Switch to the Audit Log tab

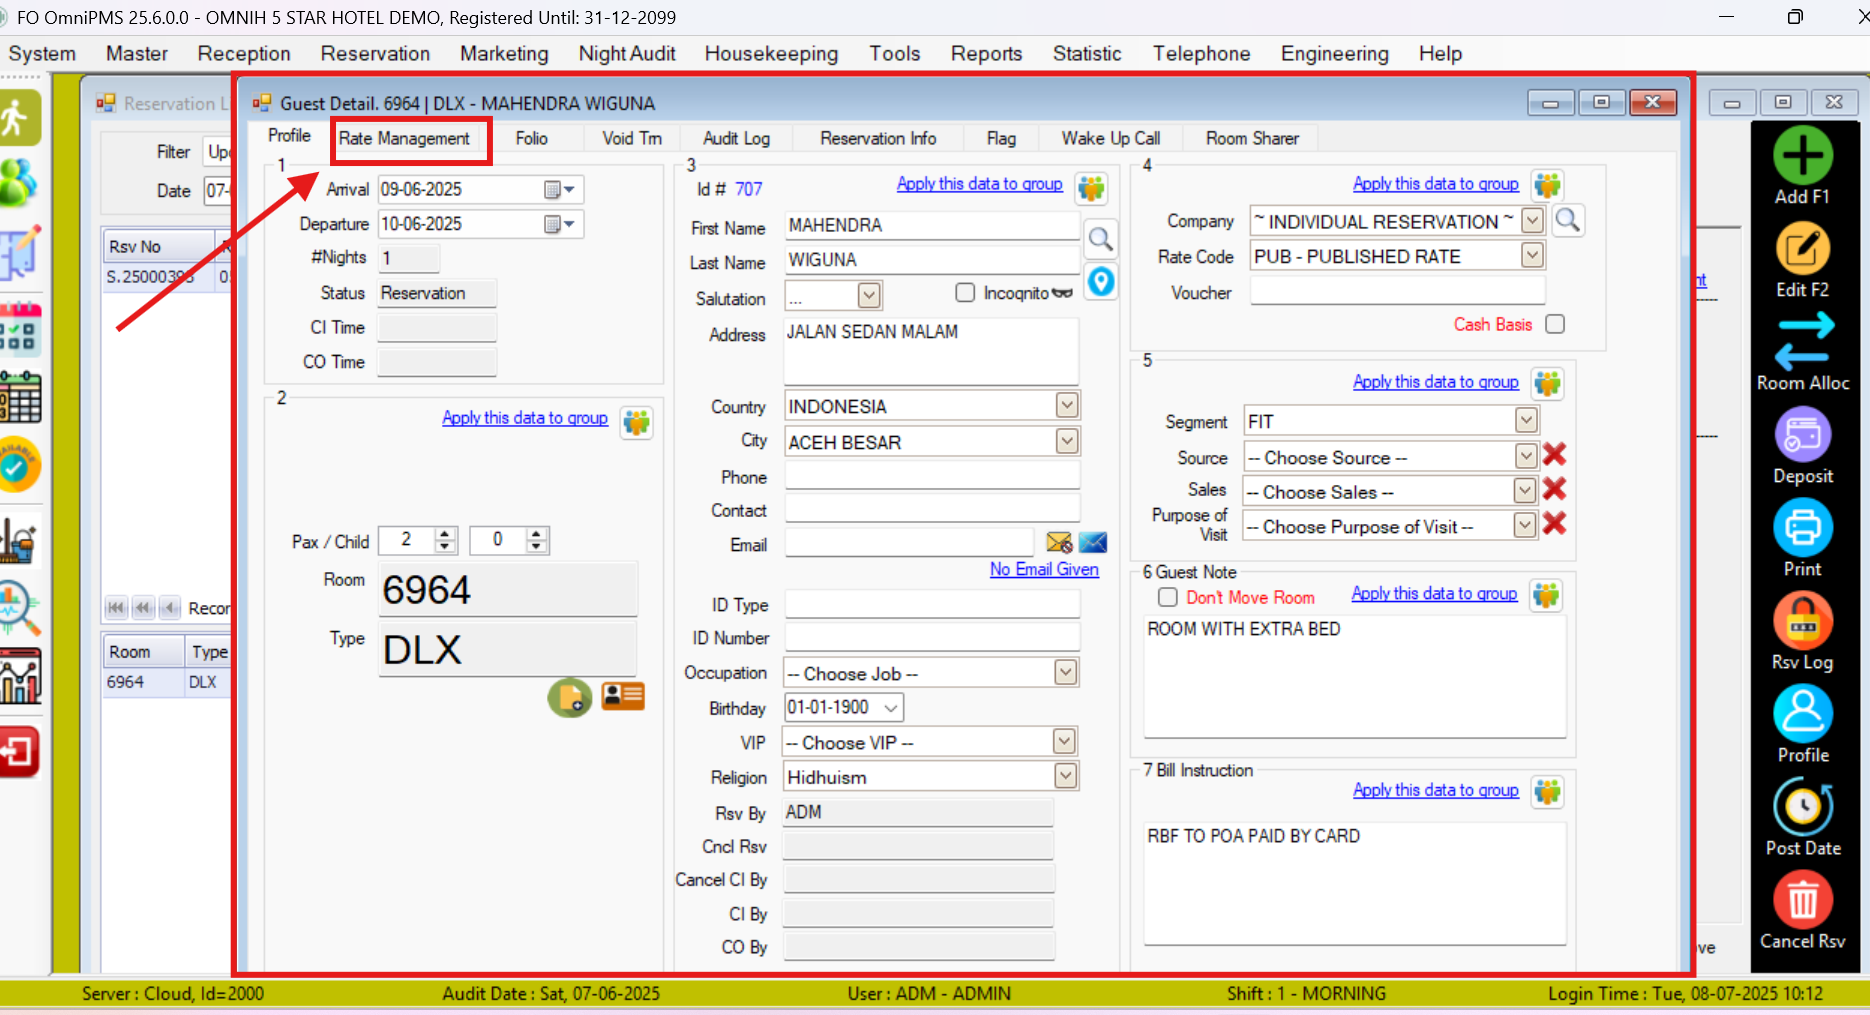coord(736,138)
